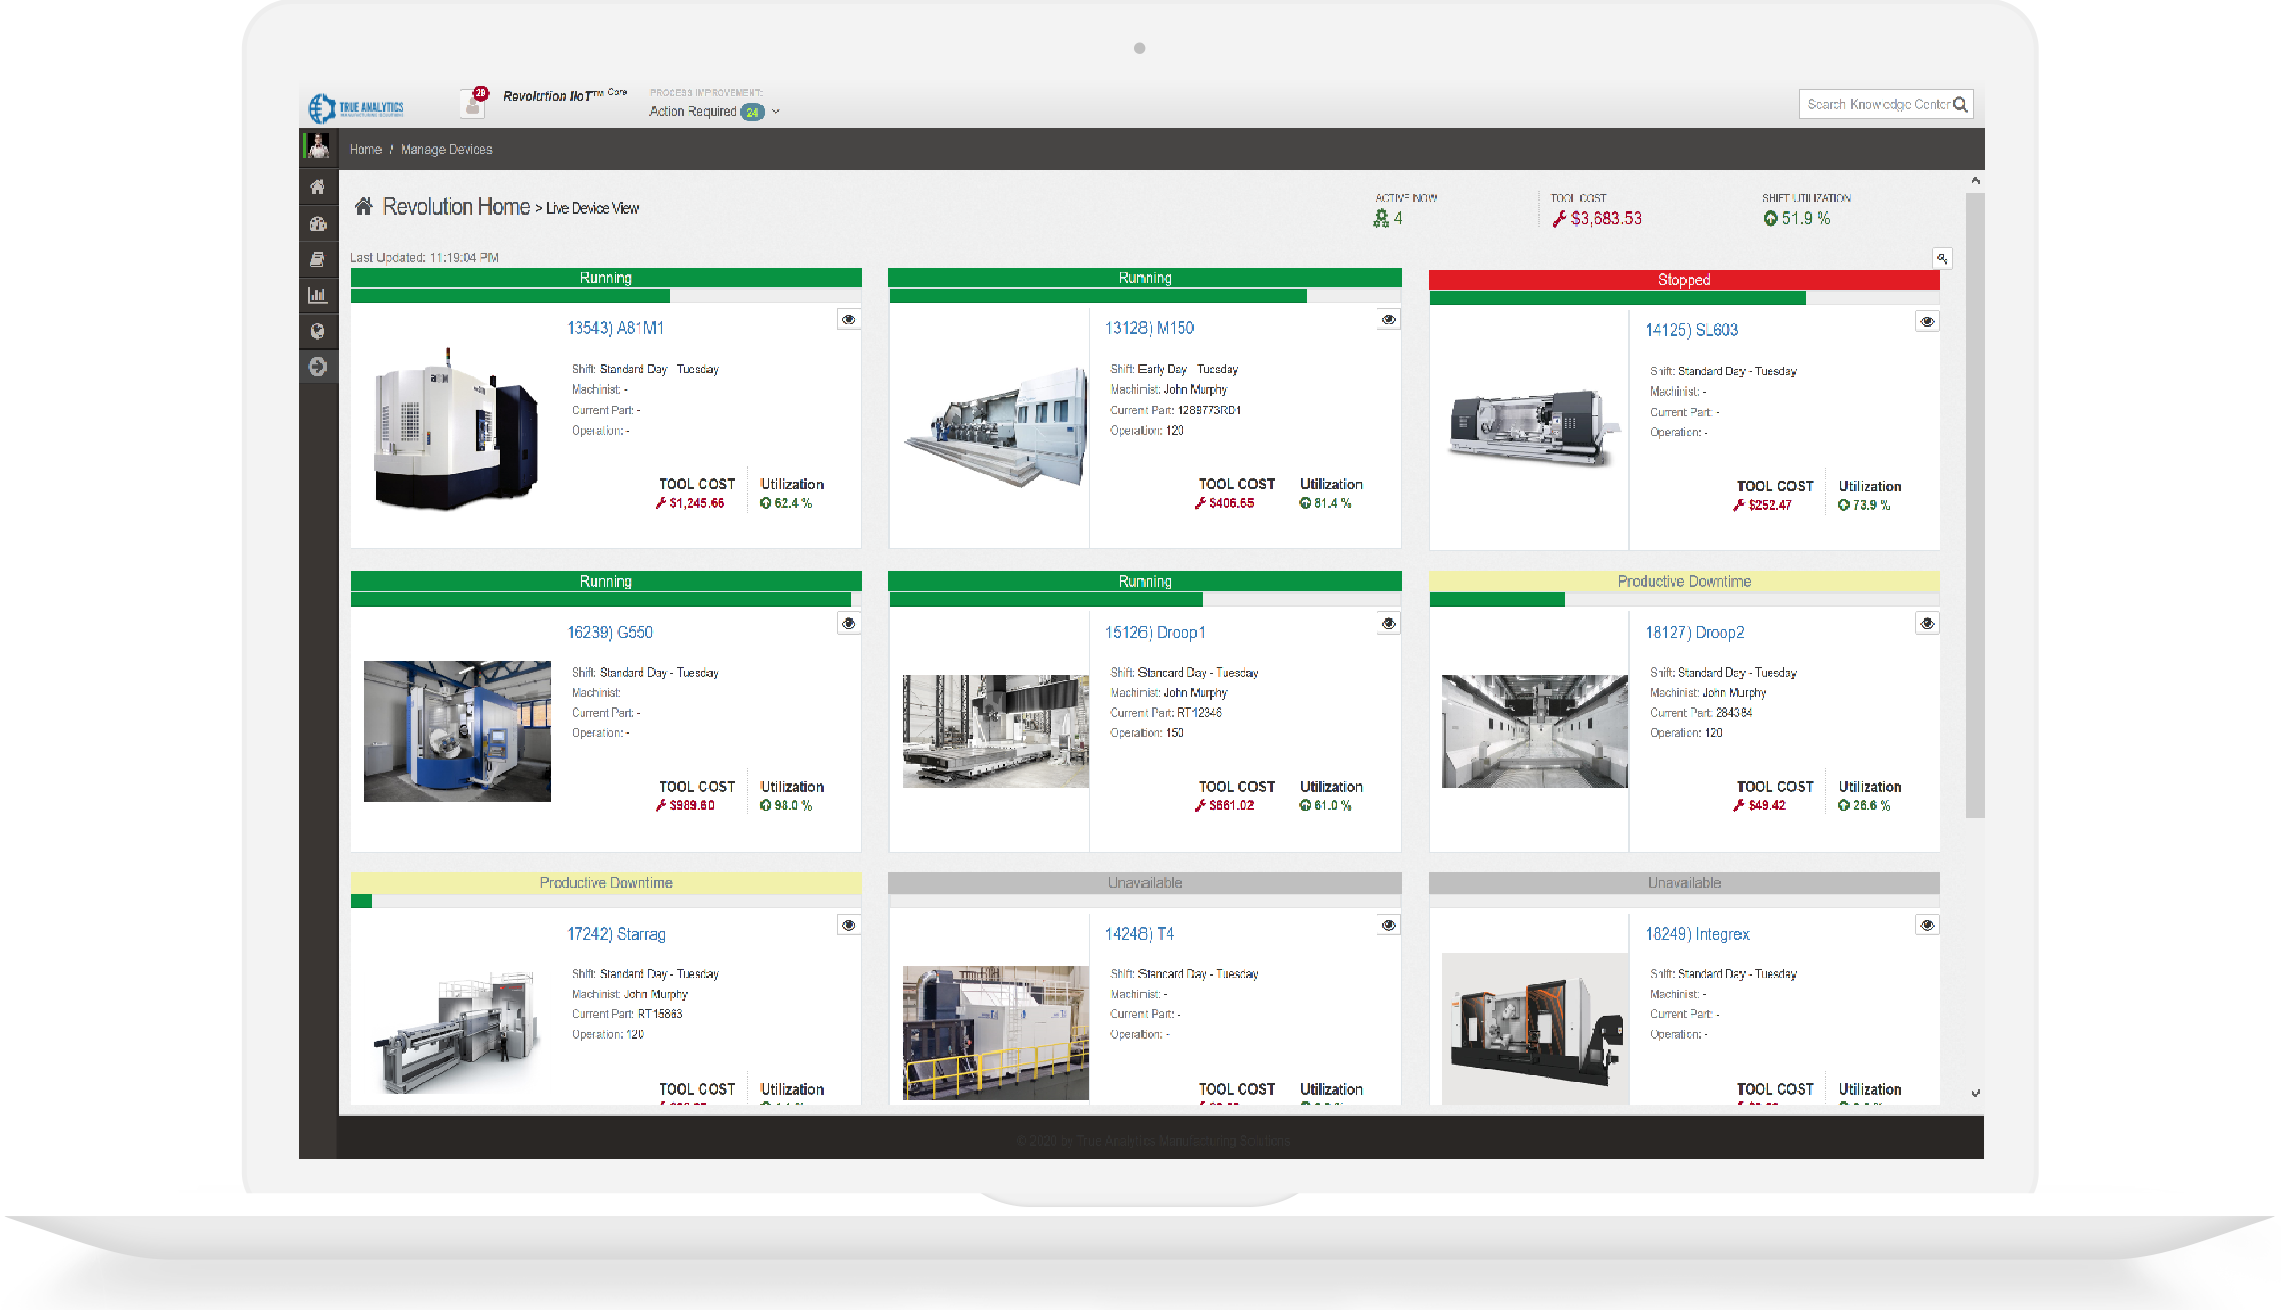Expand the Action Required dropdown
The width and height of the screenshot is (2281, 1310).
[x=775, y=111]
